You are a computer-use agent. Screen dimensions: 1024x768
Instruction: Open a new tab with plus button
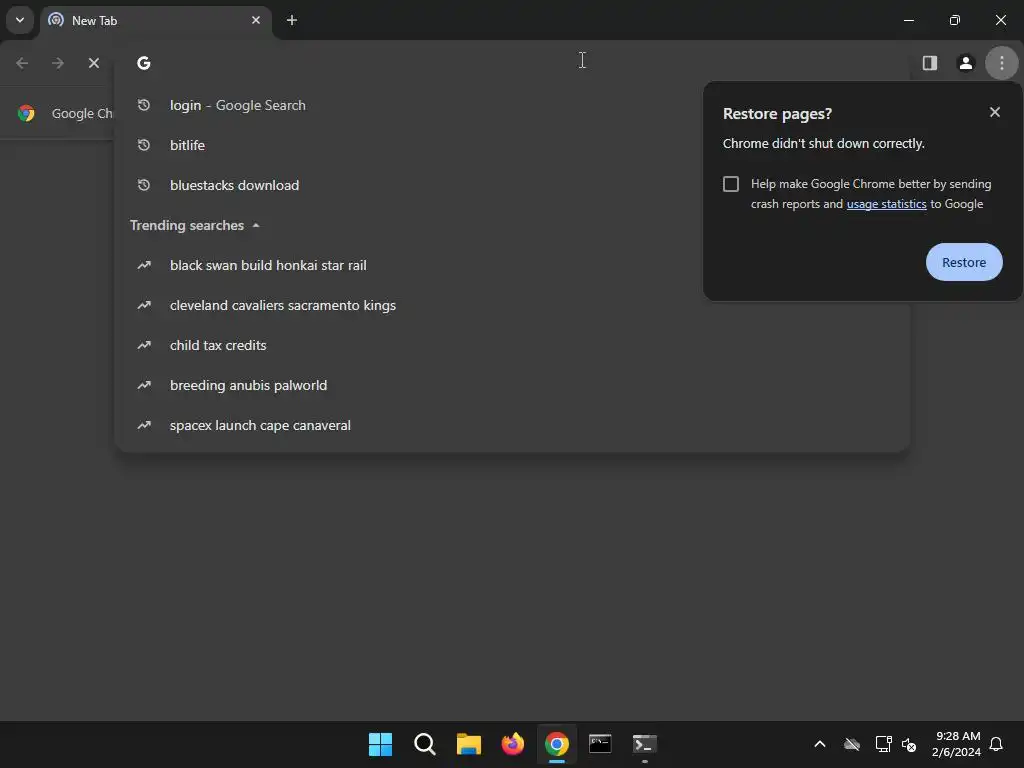coord(292,20)
